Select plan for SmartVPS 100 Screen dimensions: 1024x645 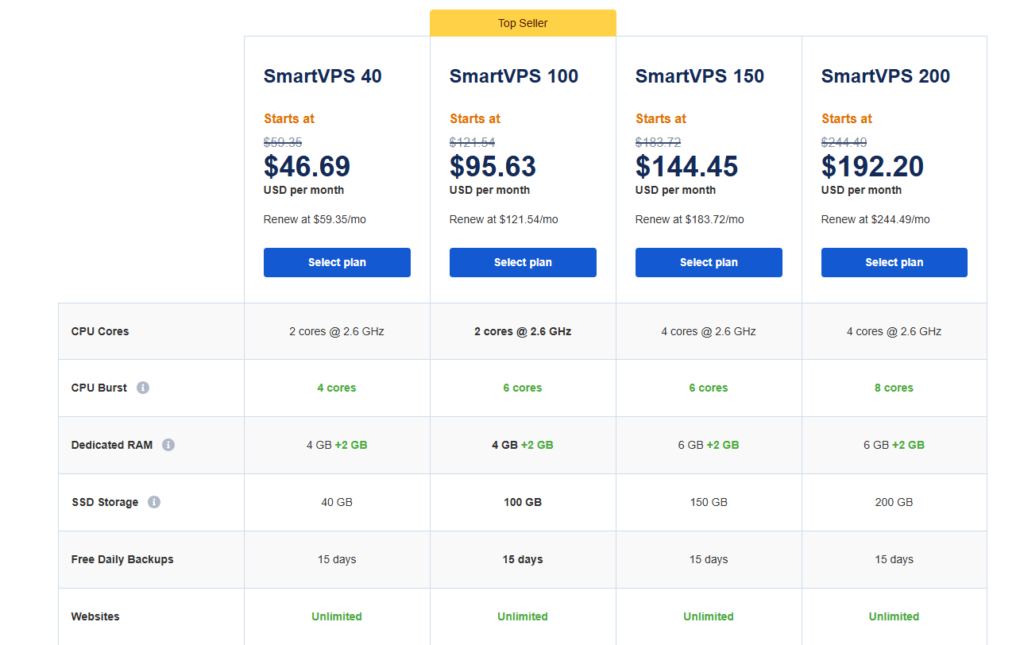(x=523, y=262)
